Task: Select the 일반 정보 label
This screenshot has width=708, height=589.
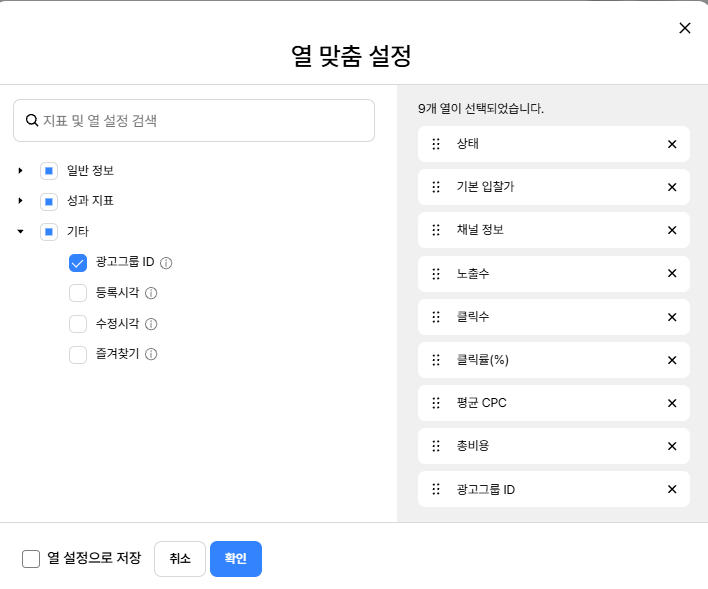Action: [x=90, y=171]
